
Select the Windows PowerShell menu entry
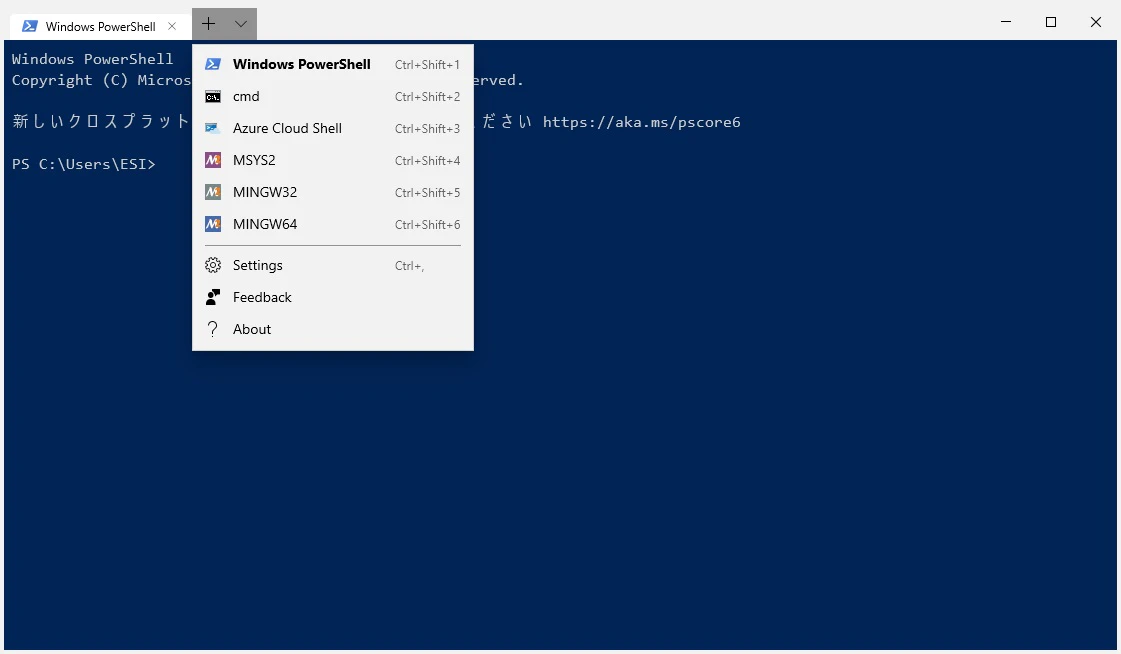click(332, 64)
